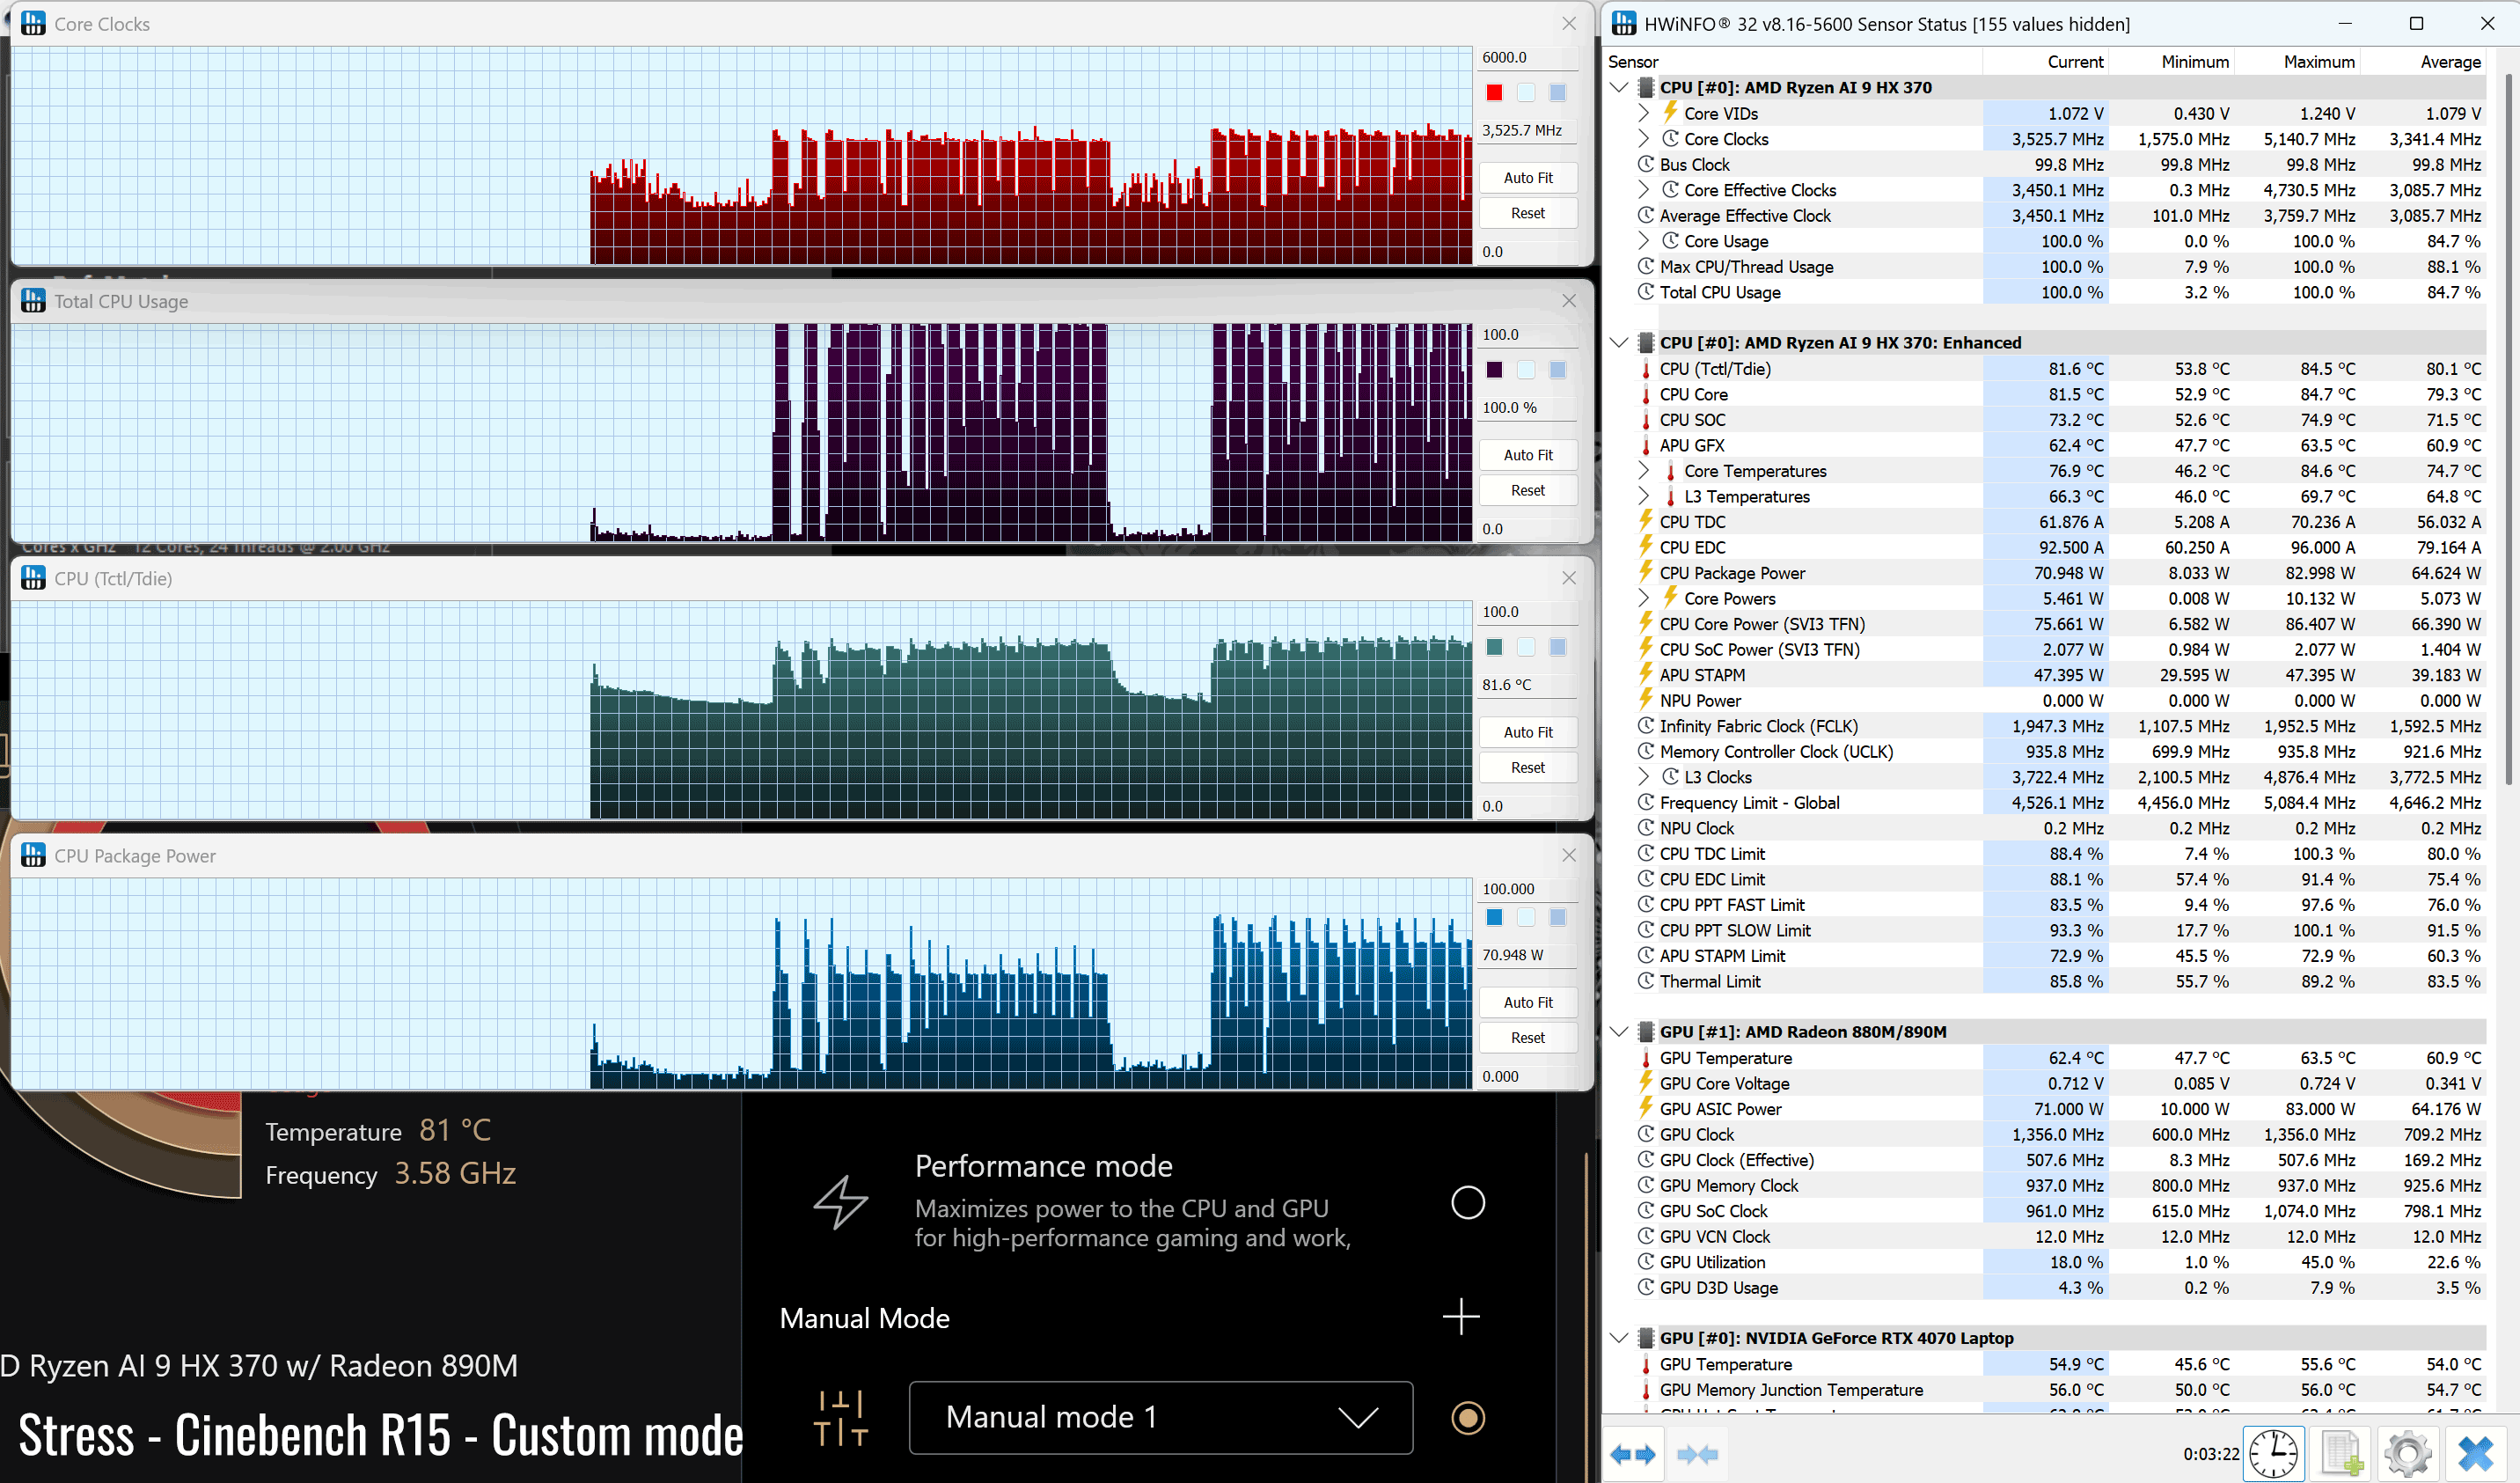The height and width of the screenshot is (1483, 2520).
Task: Click the thermometer icon beside GPU Memory Junction Temperature
Action: (1646, 1390)
